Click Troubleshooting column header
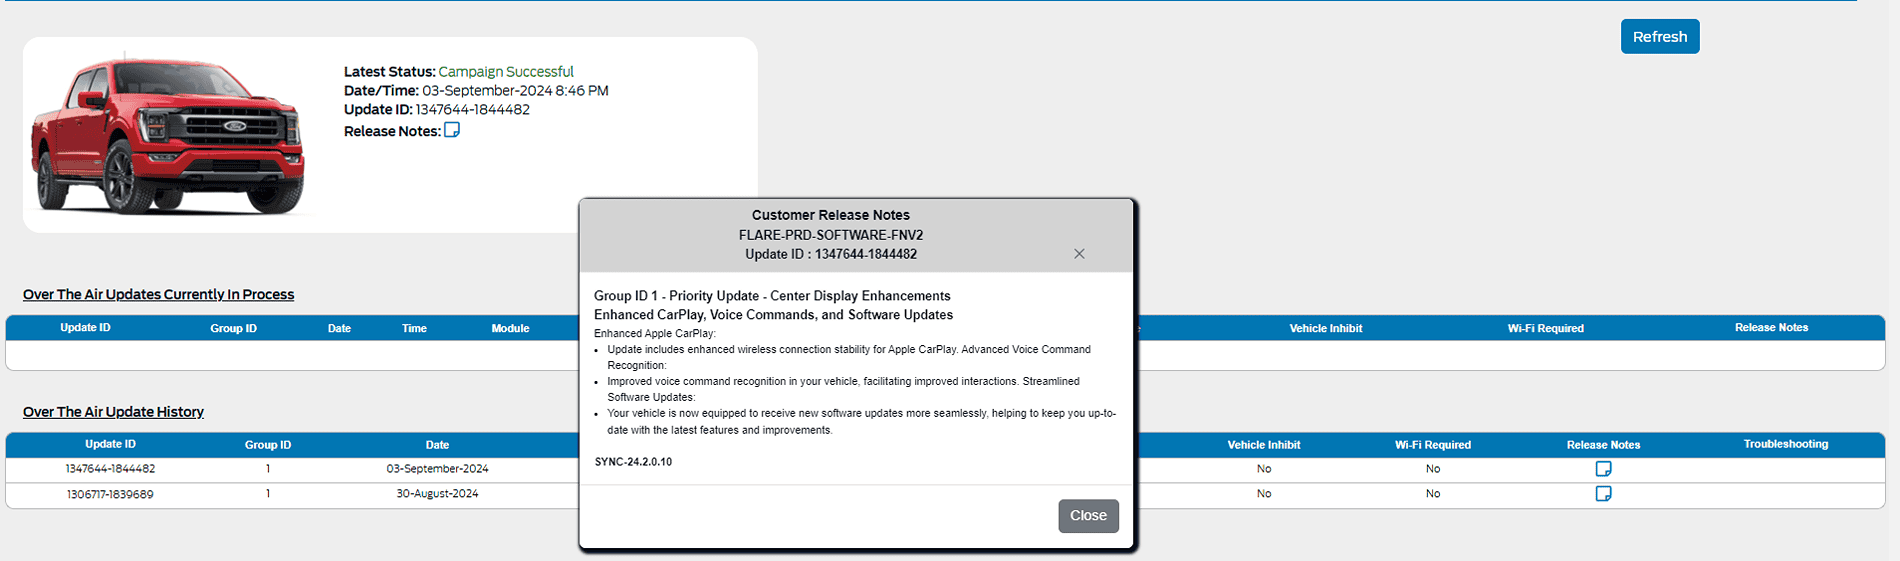 (1785, 444)
